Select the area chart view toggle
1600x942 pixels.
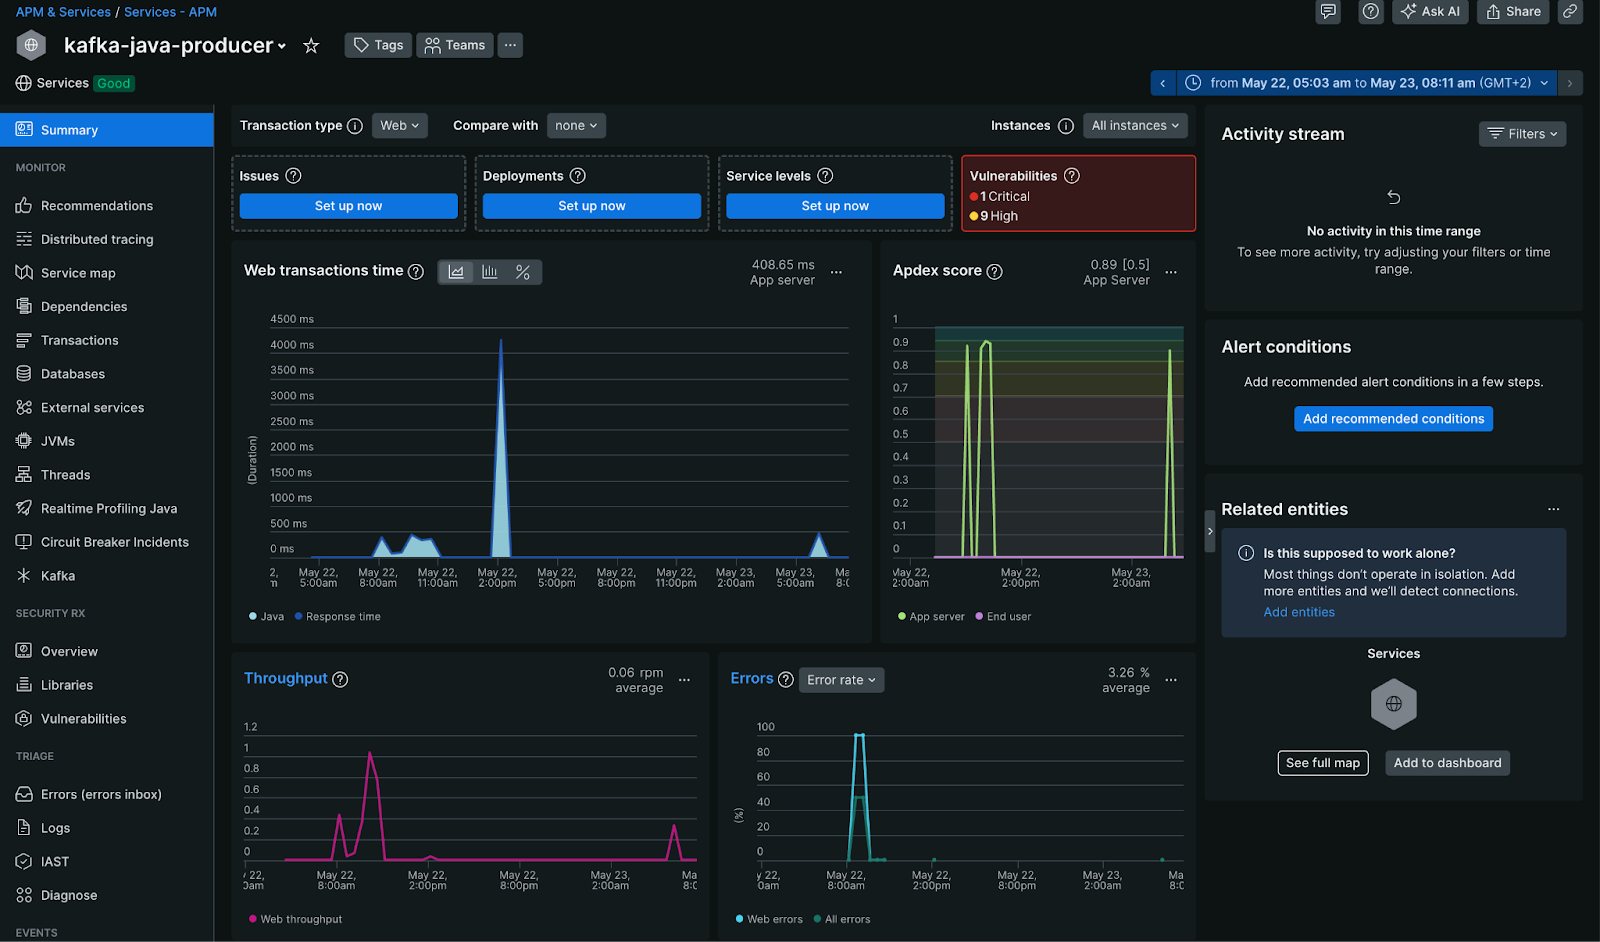point(456,272)
